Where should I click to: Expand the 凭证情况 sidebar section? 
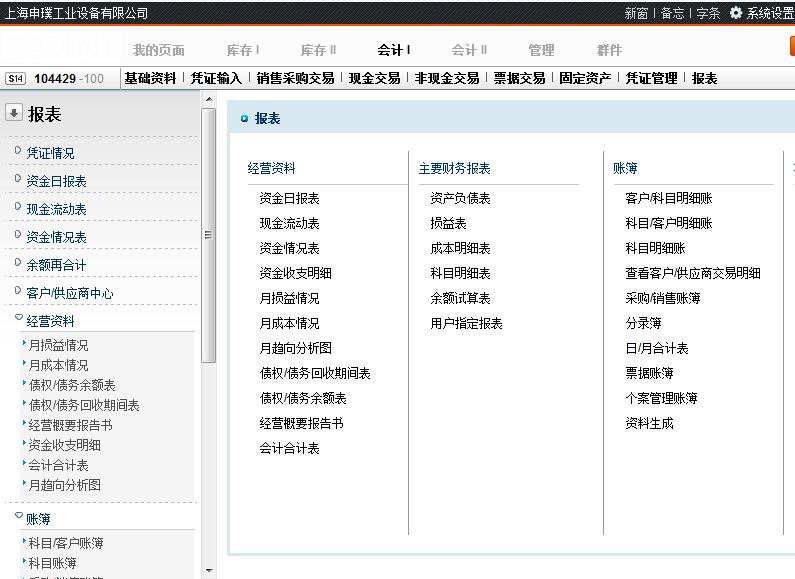pyautogui.click(x=18, y=152)
